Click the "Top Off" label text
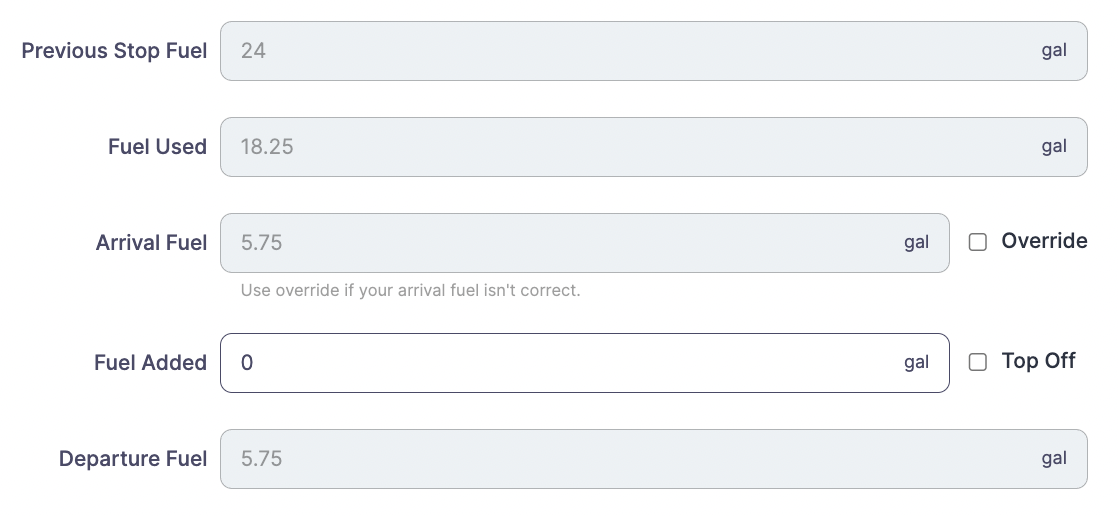The height and width of the screenshot is (516, 1118). click(x=1038, y=361)
